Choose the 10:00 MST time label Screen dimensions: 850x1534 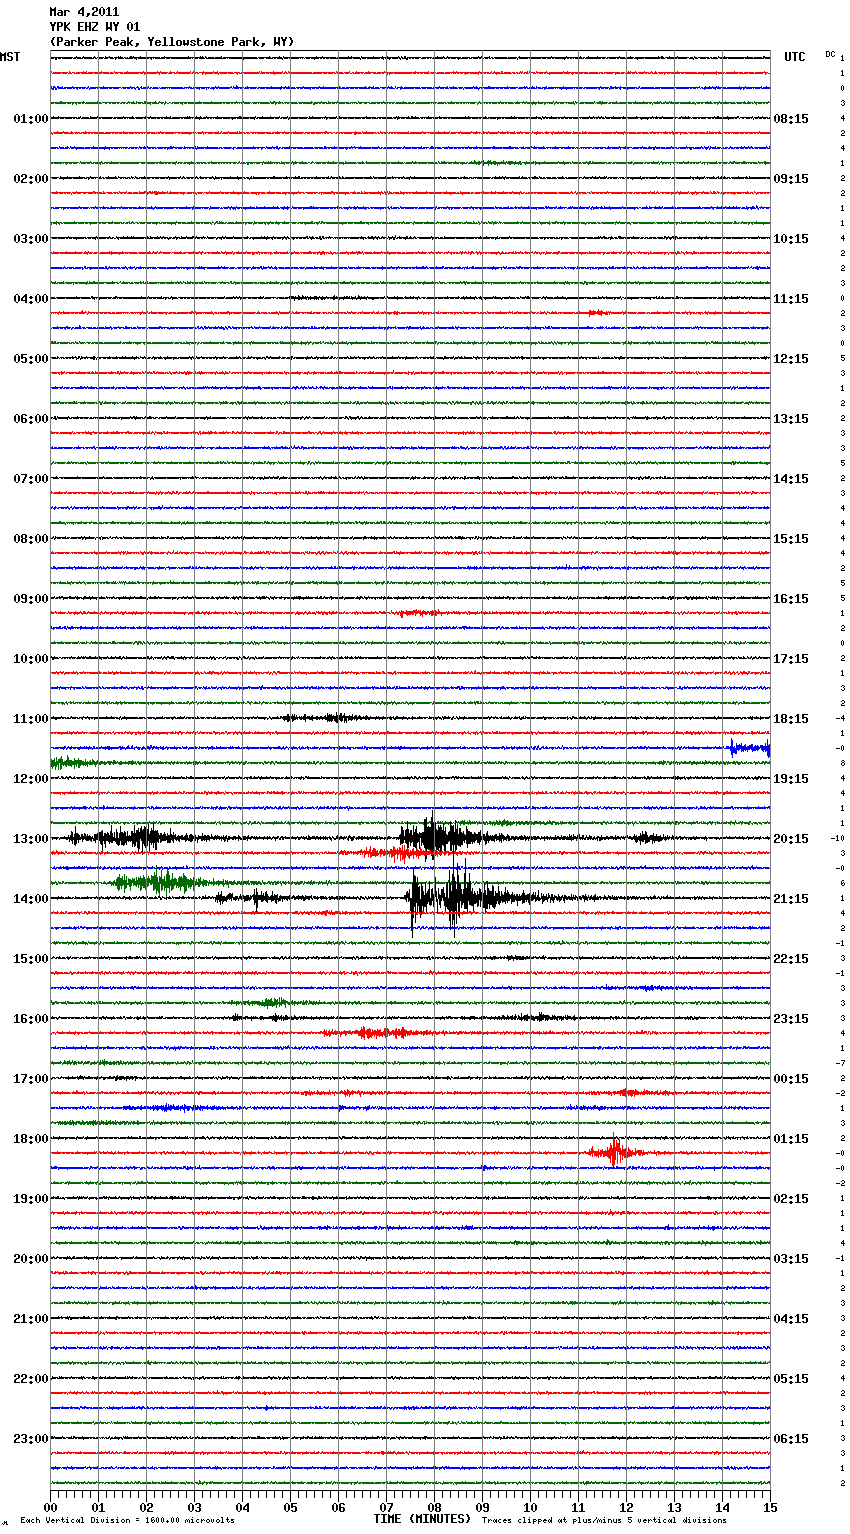pos(31,659)
